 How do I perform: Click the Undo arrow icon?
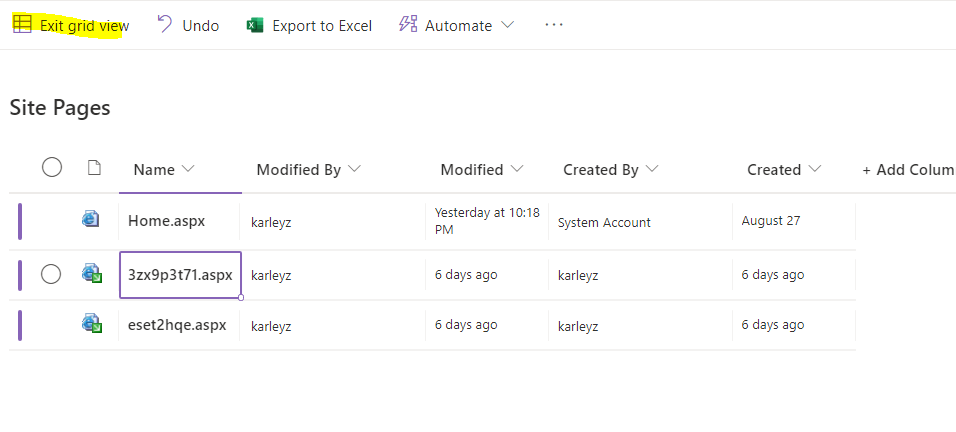click(x=165, y=25)
